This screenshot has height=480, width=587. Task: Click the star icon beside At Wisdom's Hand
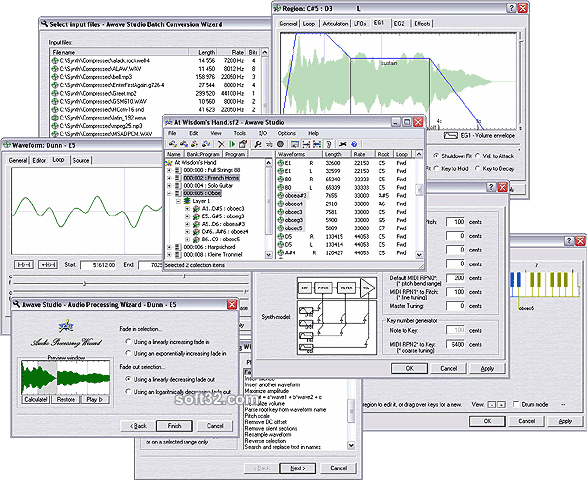coord(169,162)
